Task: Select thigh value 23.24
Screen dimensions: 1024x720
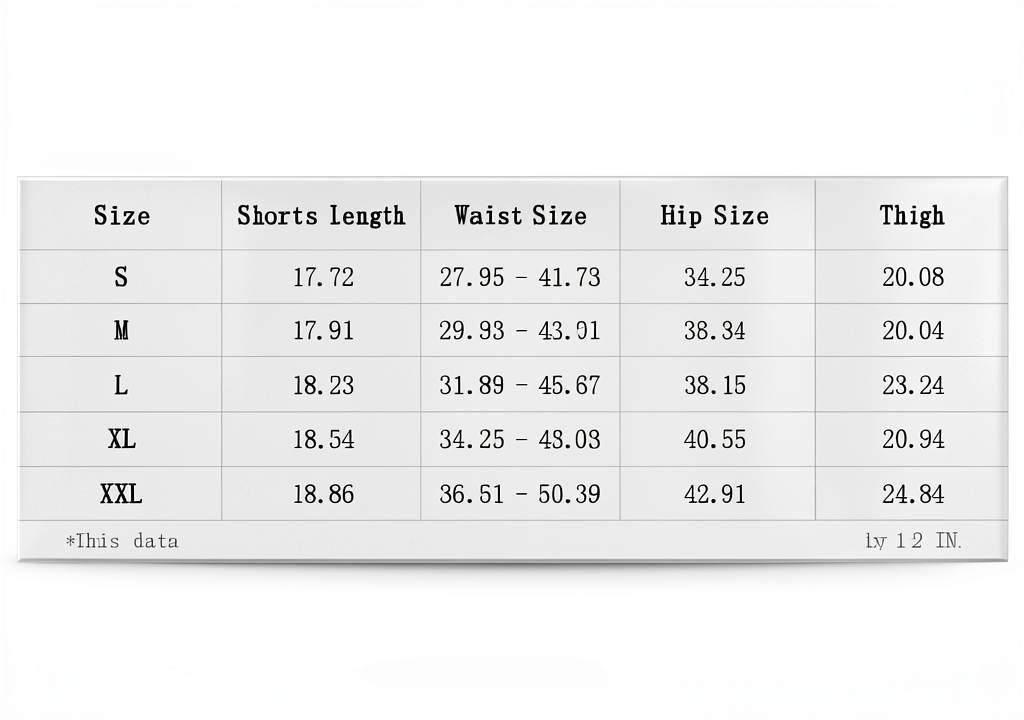Action: 913,385
